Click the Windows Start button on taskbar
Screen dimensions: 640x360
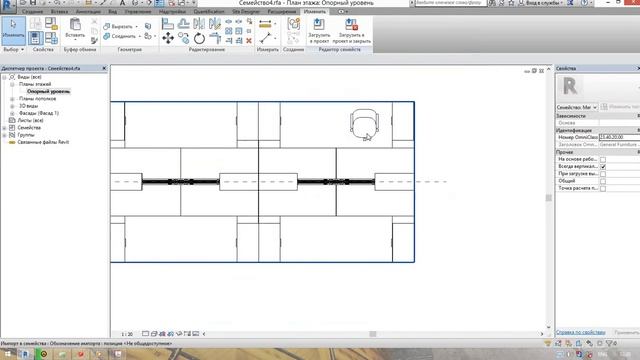click(x=7, y=354)
